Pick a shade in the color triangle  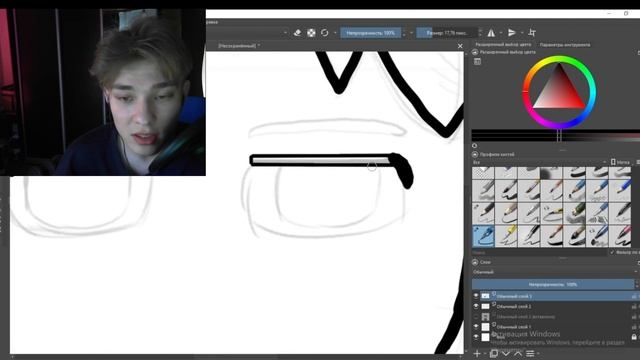(559, 92)
